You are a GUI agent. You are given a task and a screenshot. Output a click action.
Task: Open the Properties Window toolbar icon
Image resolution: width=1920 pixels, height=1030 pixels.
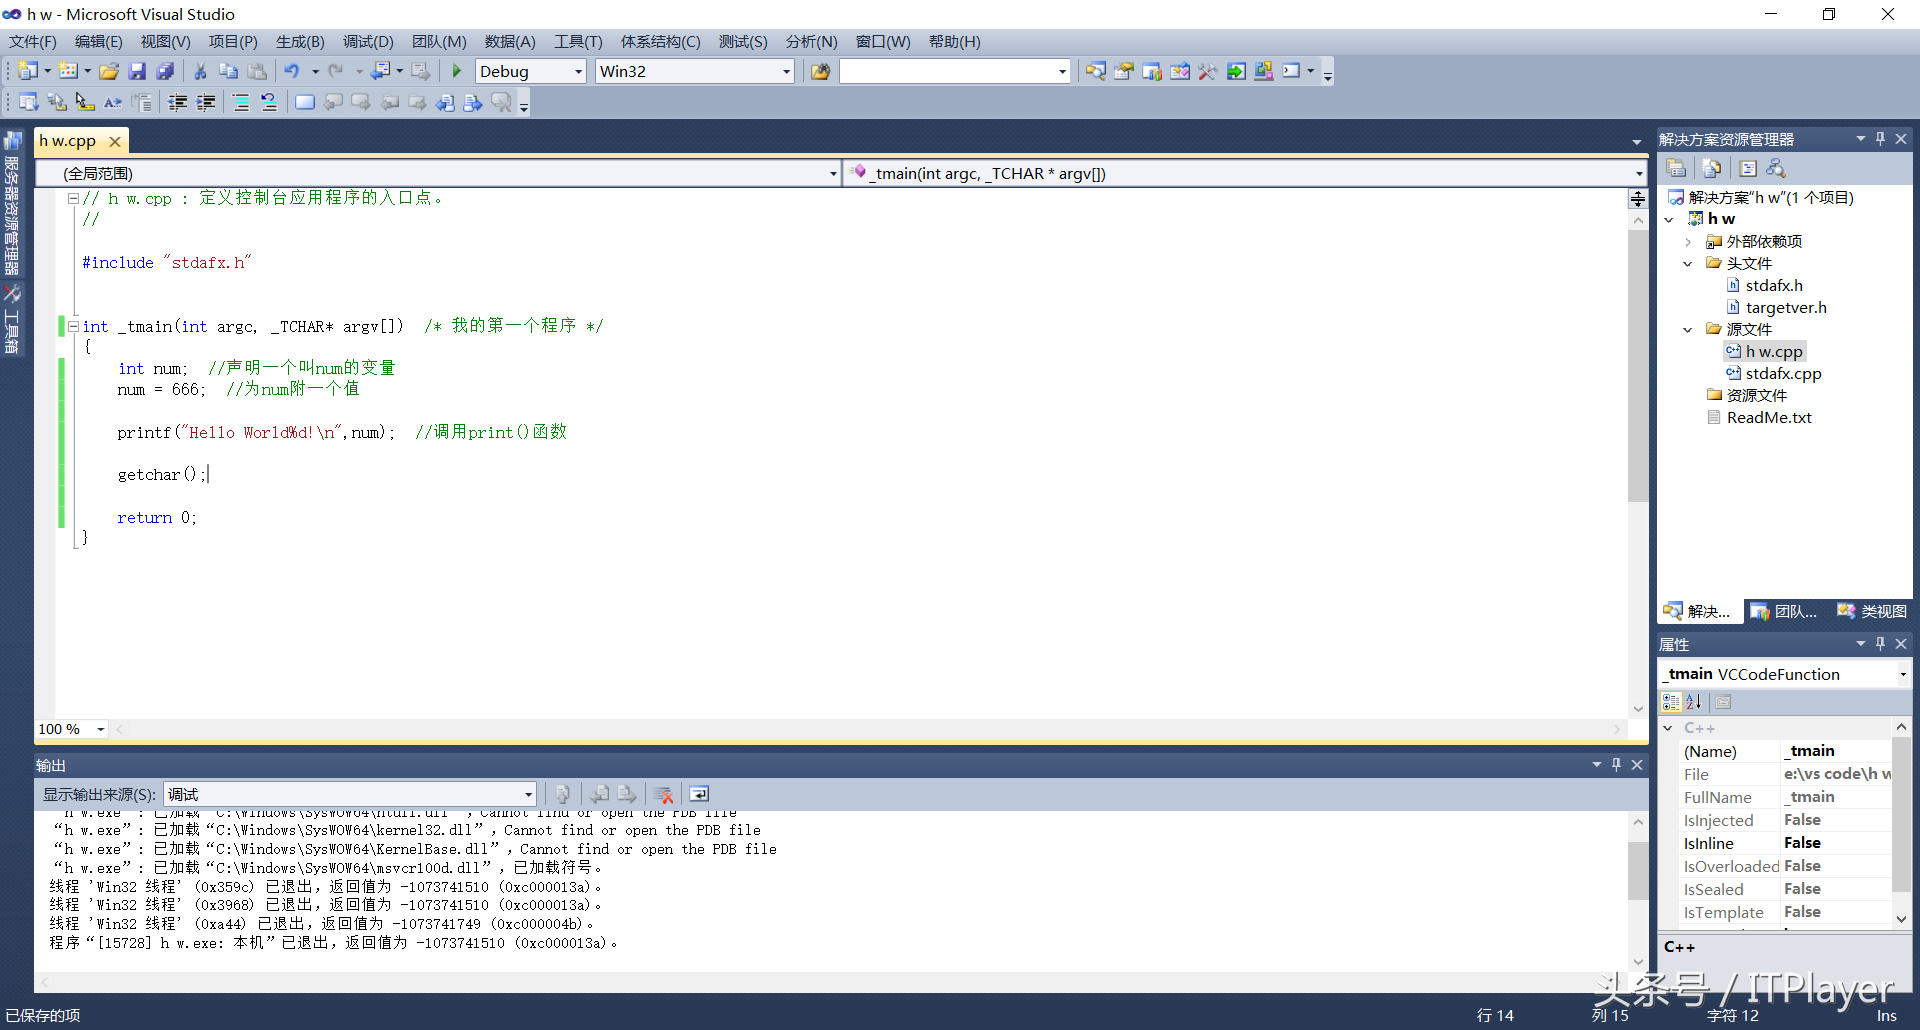click(x=1124, y=71)
